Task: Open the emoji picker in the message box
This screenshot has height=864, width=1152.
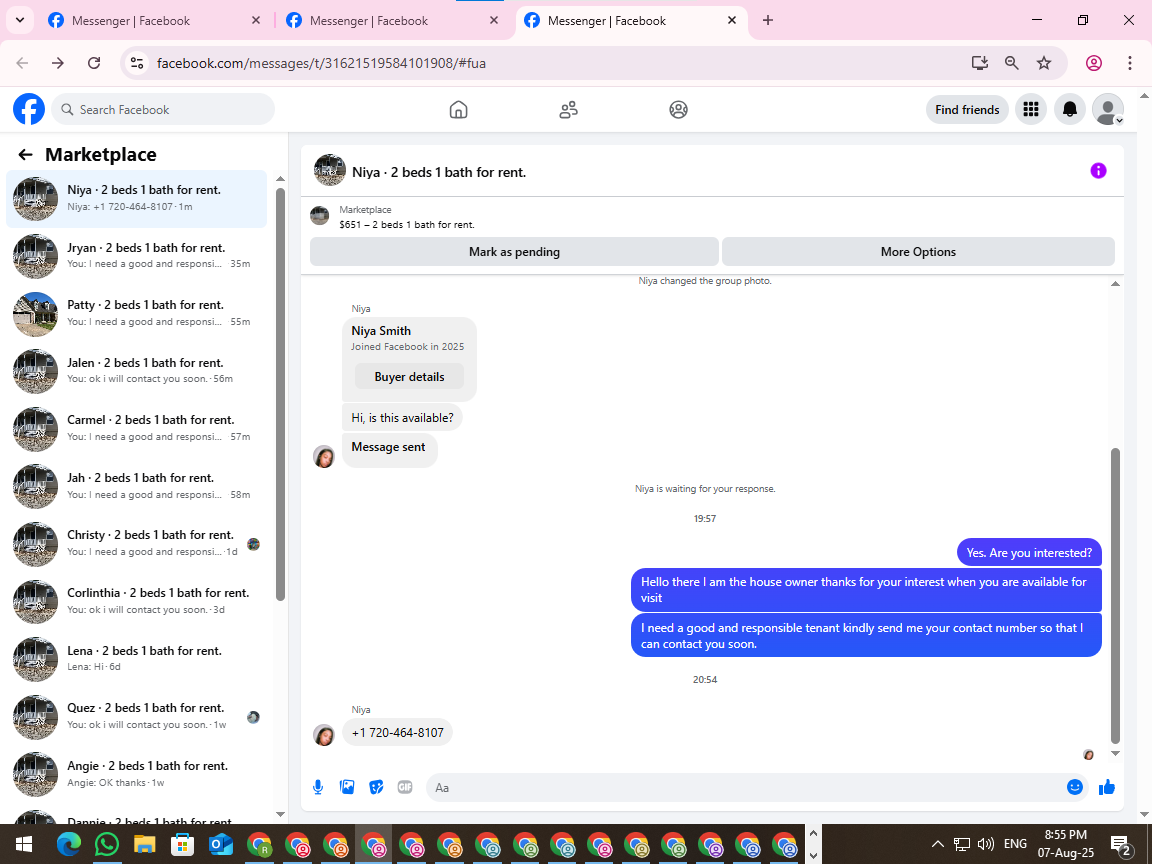Action: tap(1075, 788)
